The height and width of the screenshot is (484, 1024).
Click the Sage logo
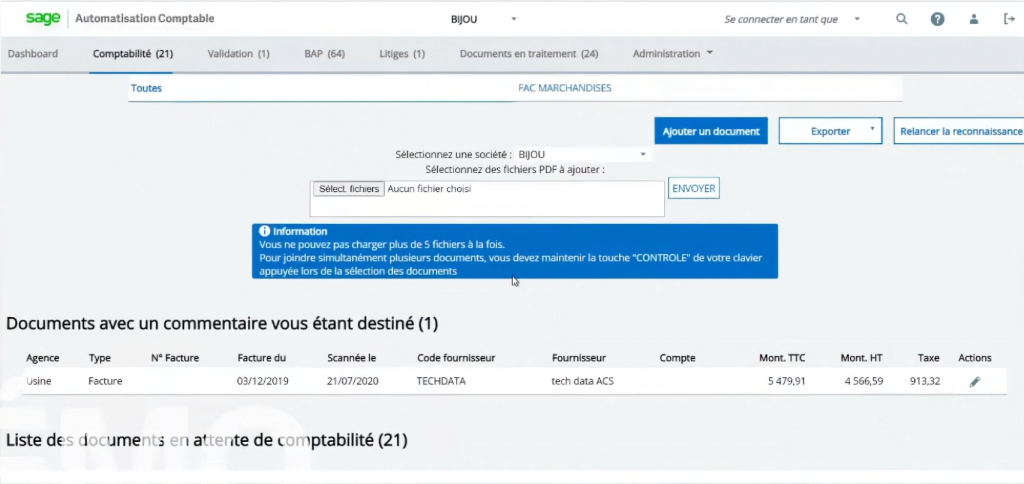point(42,18)
